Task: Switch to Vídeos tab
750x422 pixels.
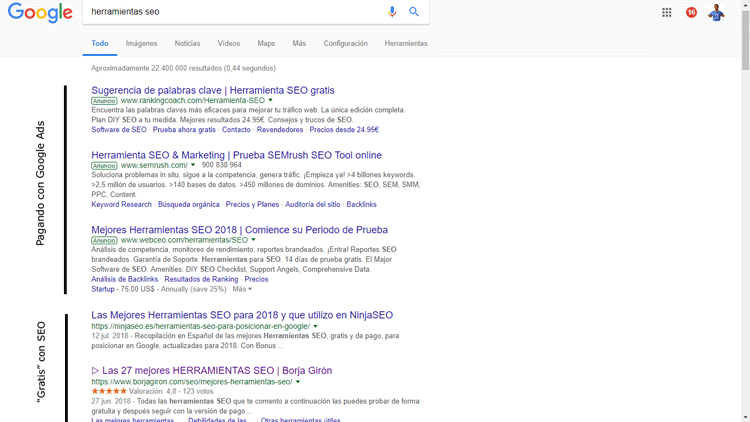Action: [229, 44]
